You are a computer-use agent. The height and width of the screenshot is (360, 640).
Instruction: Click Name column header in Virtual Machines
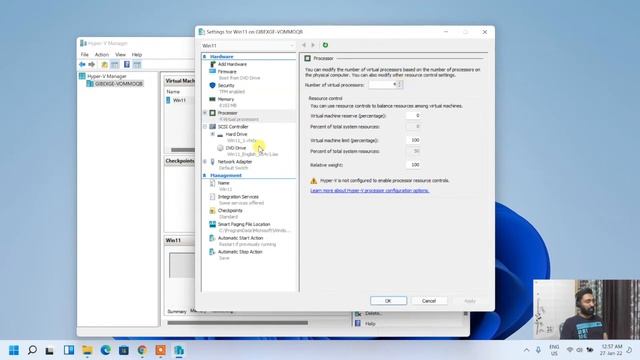(173, 92)
